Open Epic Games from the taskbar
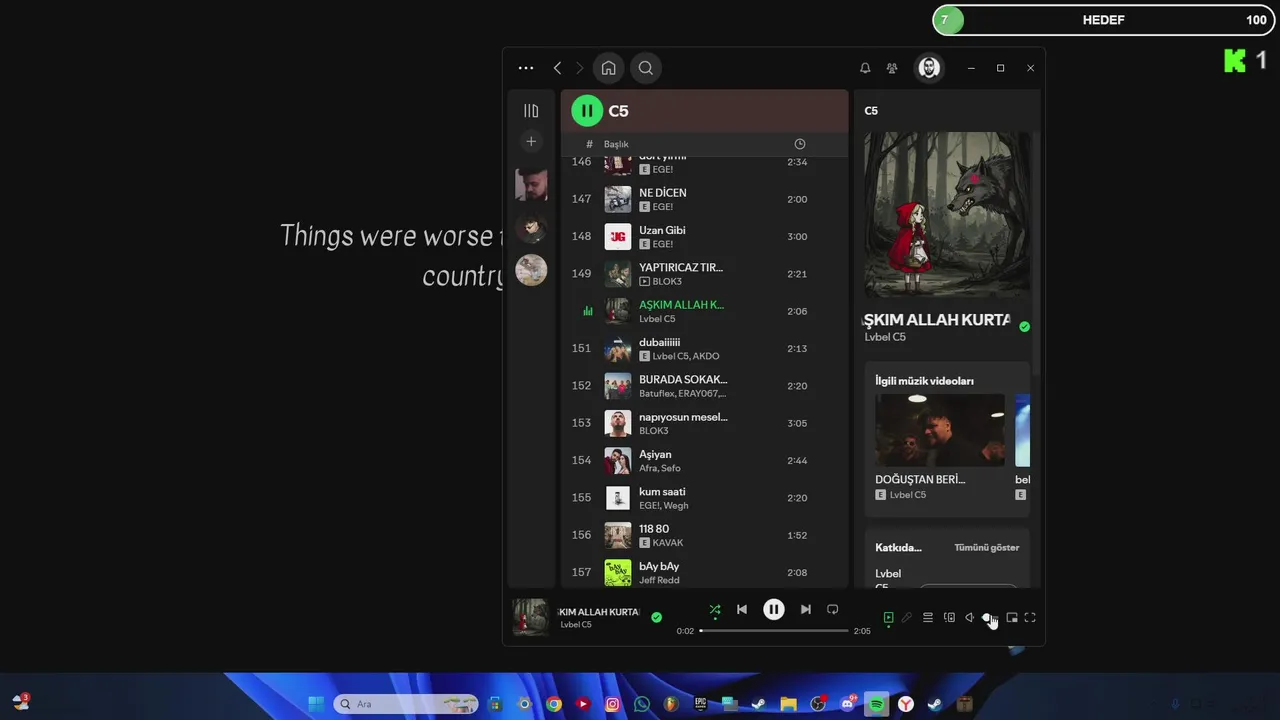The height and width of the screenshot is (720, 1280). 701,704
